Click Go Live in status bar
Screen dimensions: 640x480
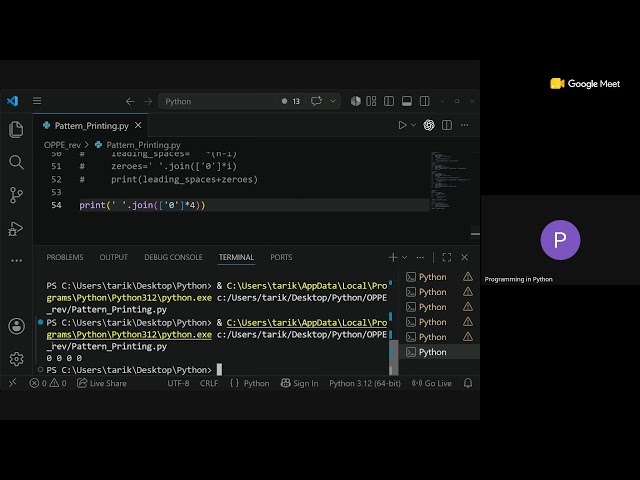coord(432,383)
